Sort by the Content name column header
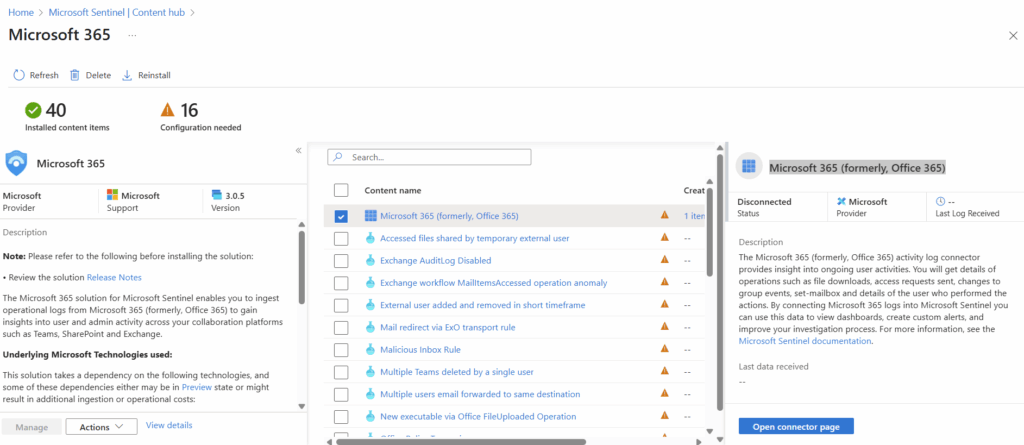The height and width of the screenshot is (445, 1024). pyautogui.click(x=392, y=190)
